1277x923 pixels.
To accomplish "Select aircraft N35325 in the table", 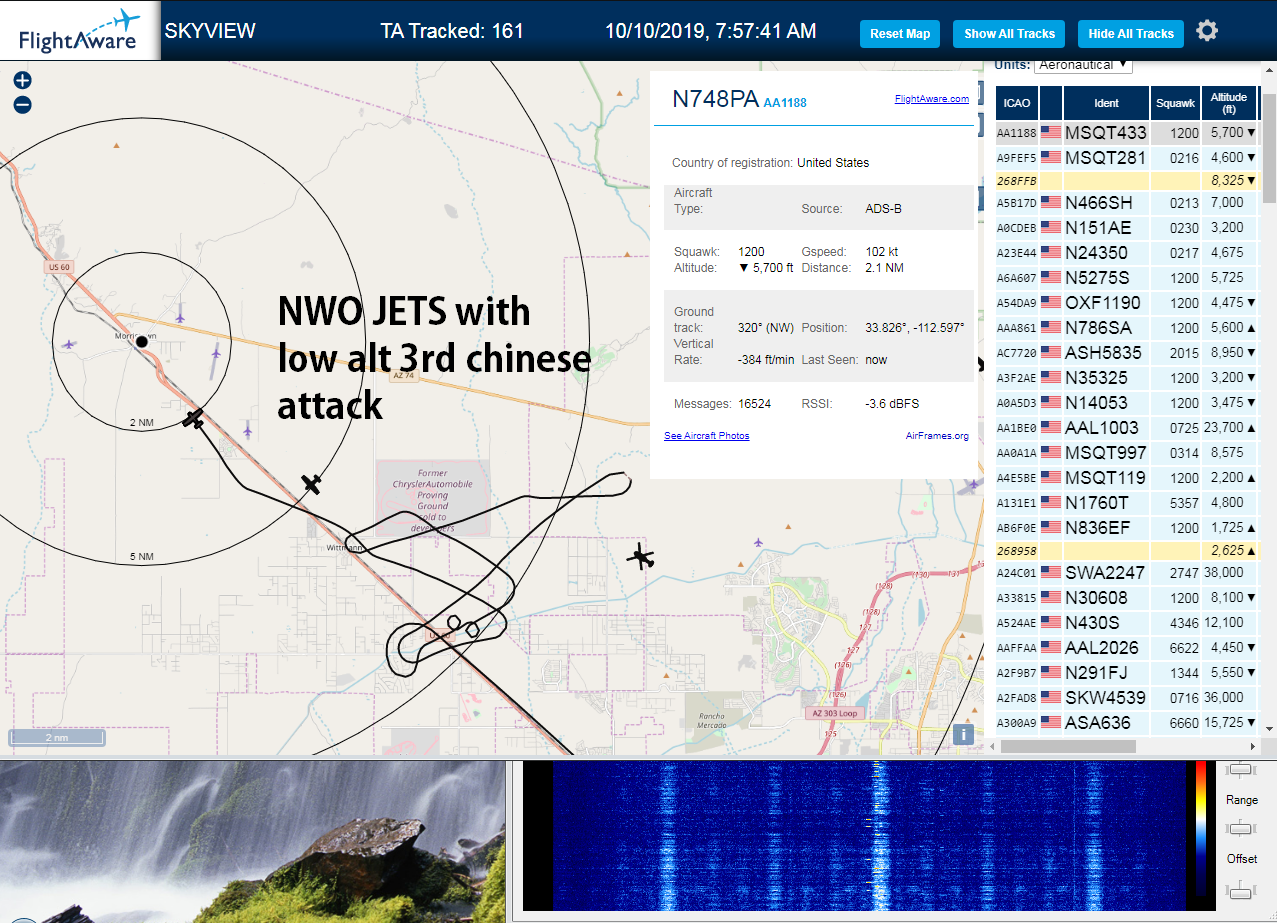I will (1127, 377).
